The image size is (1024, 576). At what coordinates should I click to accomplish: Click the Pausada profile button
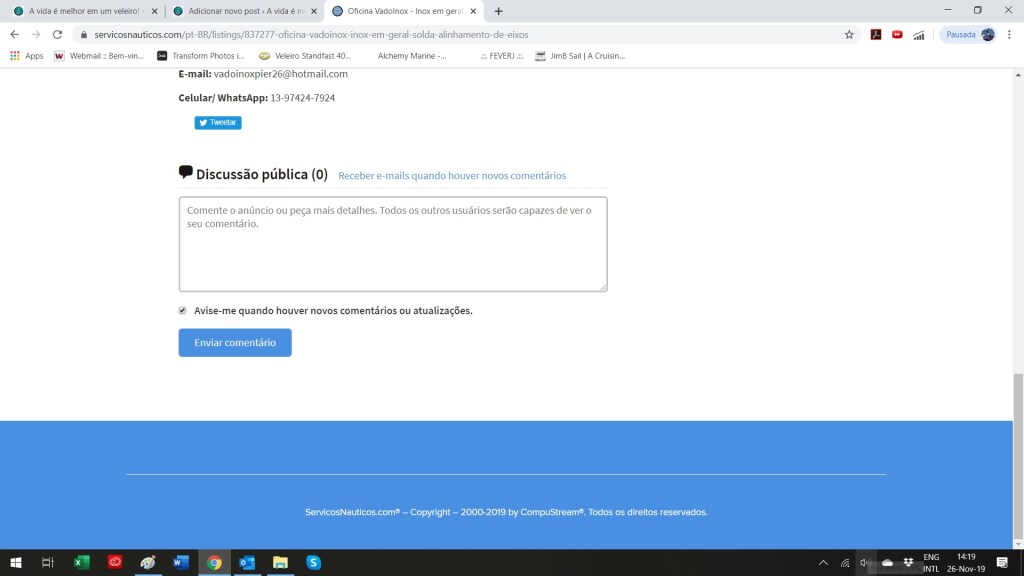[969, 34]
